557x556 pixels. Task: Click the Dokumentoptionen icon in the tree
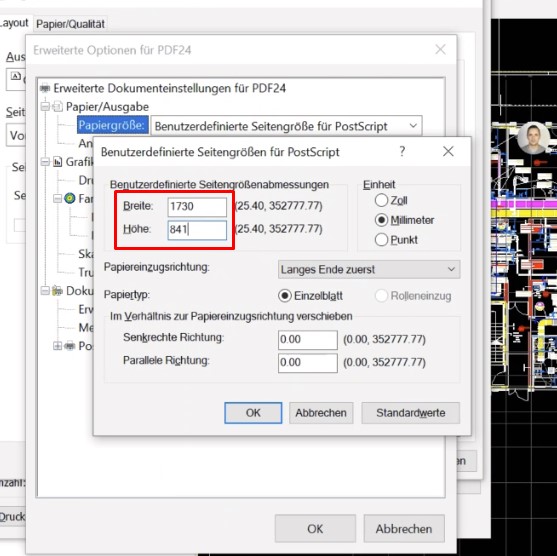(x=57, y=291)
